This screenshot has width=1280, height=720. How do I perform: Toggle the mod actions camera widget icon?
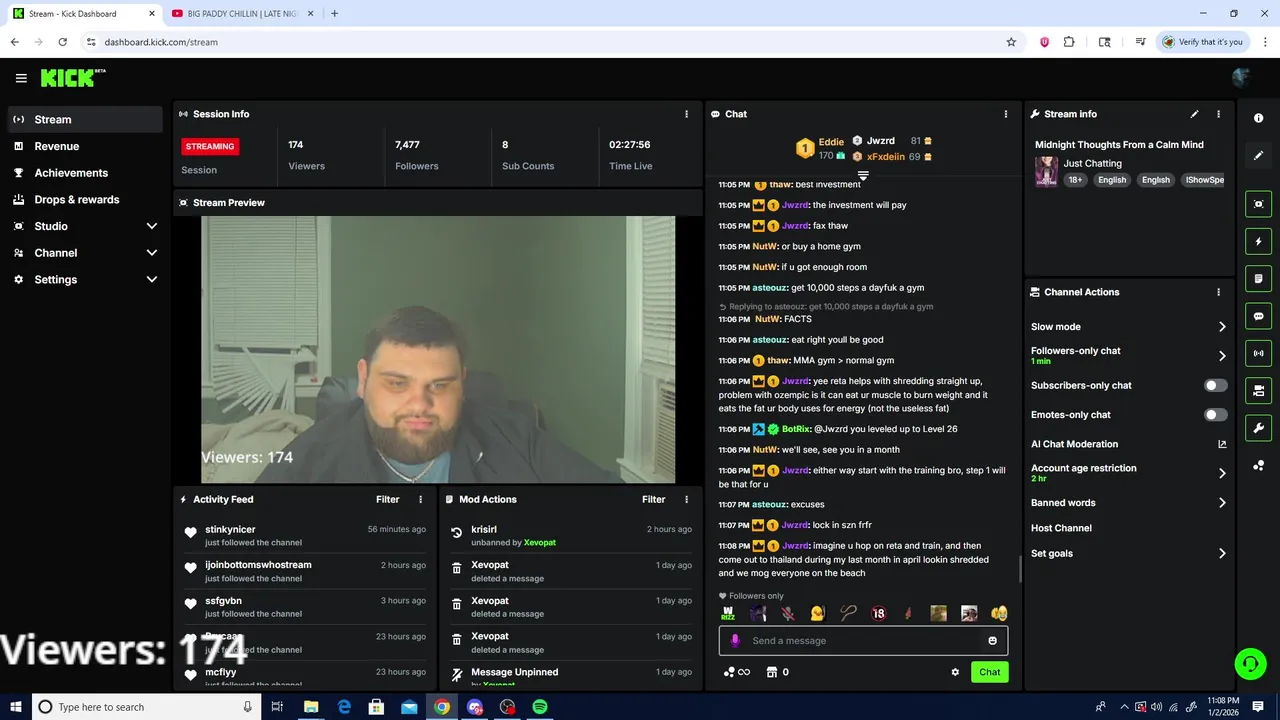point(1258,390)
